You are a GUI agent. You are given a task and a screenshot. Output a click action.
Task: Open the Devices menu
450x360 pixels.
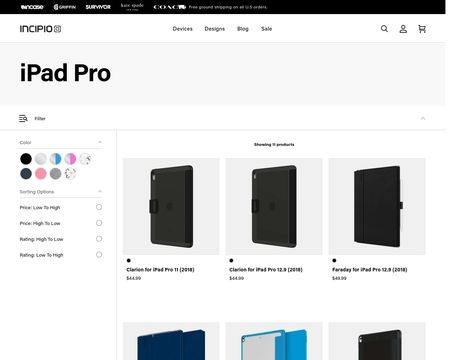point(182,29)
